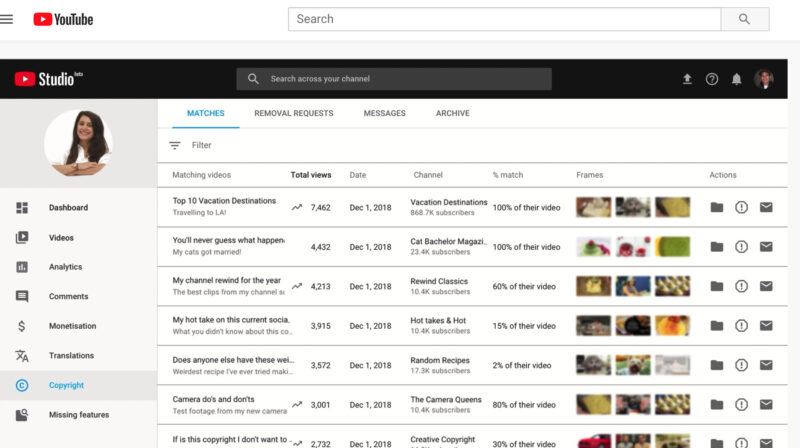This screenshot has width=800, height=448.
Task: Archive the Rewind Classics match
Action: coord(717,286)
